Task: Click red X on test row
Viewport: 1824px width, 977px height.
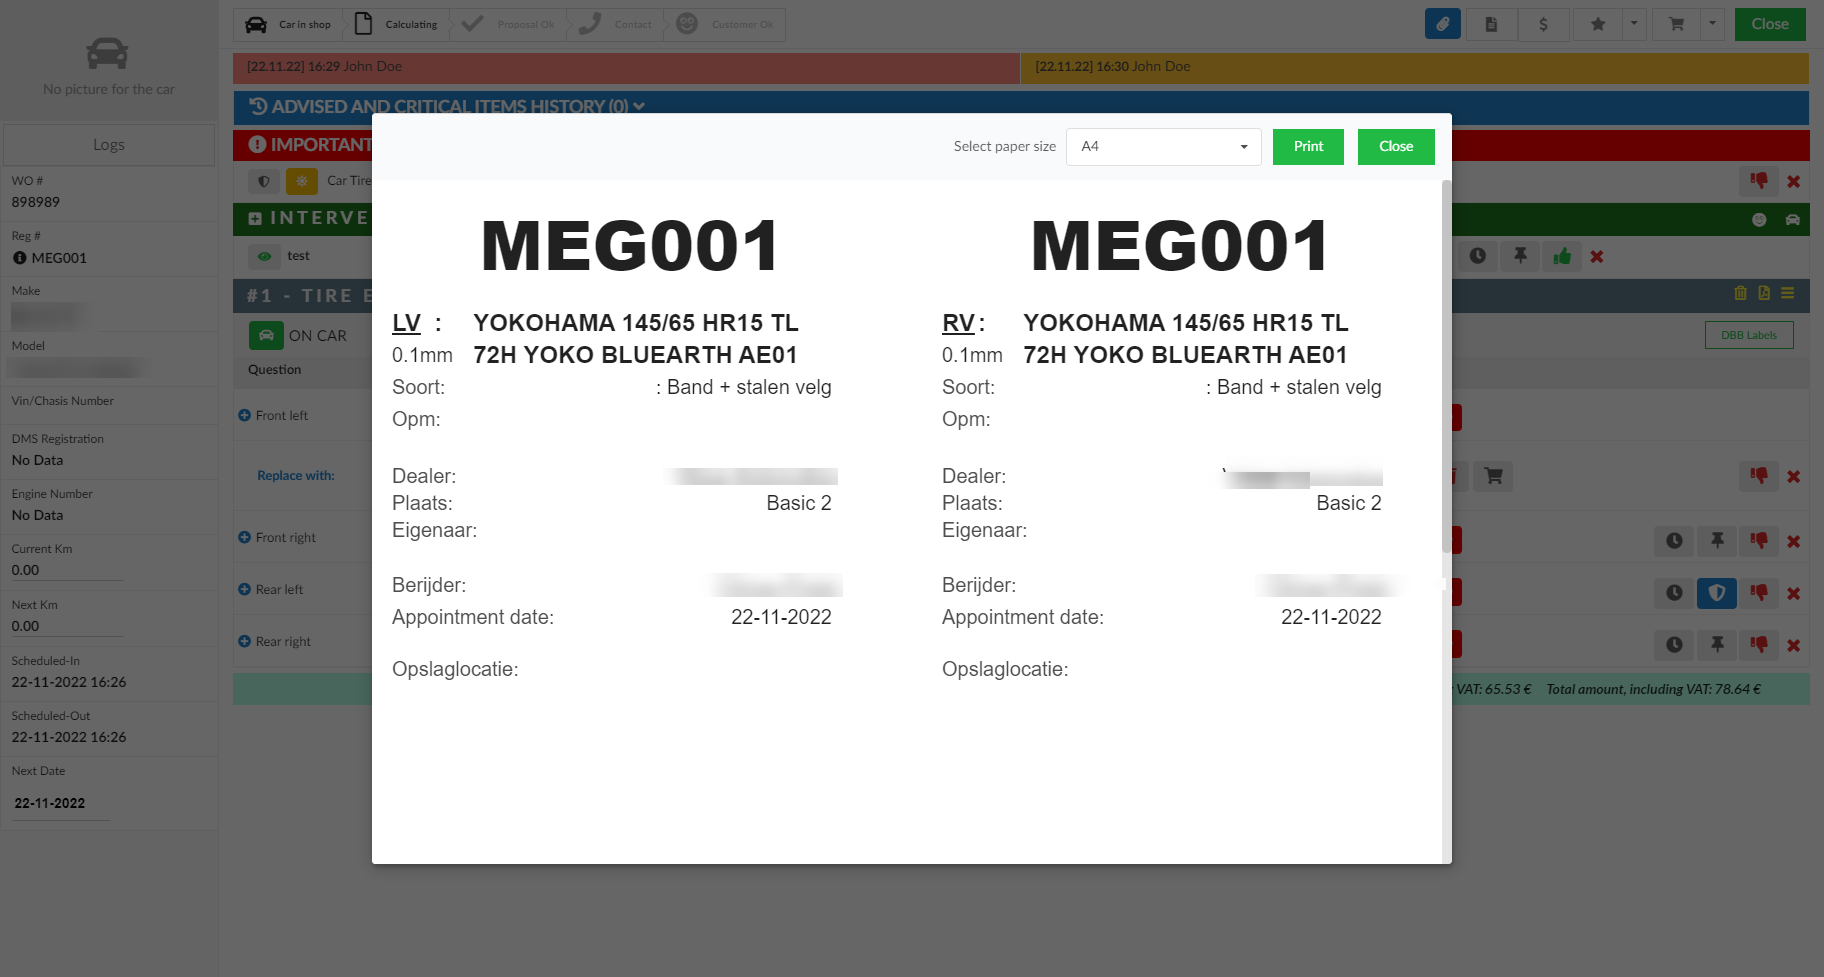Action: tap(1597, 256)
